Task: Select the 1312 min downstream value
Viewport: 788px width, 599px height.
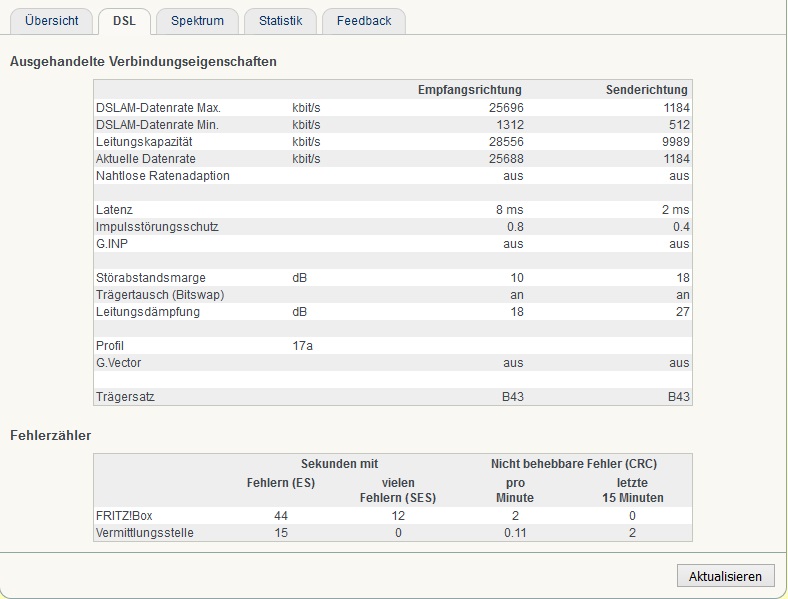Action: click(x=510, y=125)
